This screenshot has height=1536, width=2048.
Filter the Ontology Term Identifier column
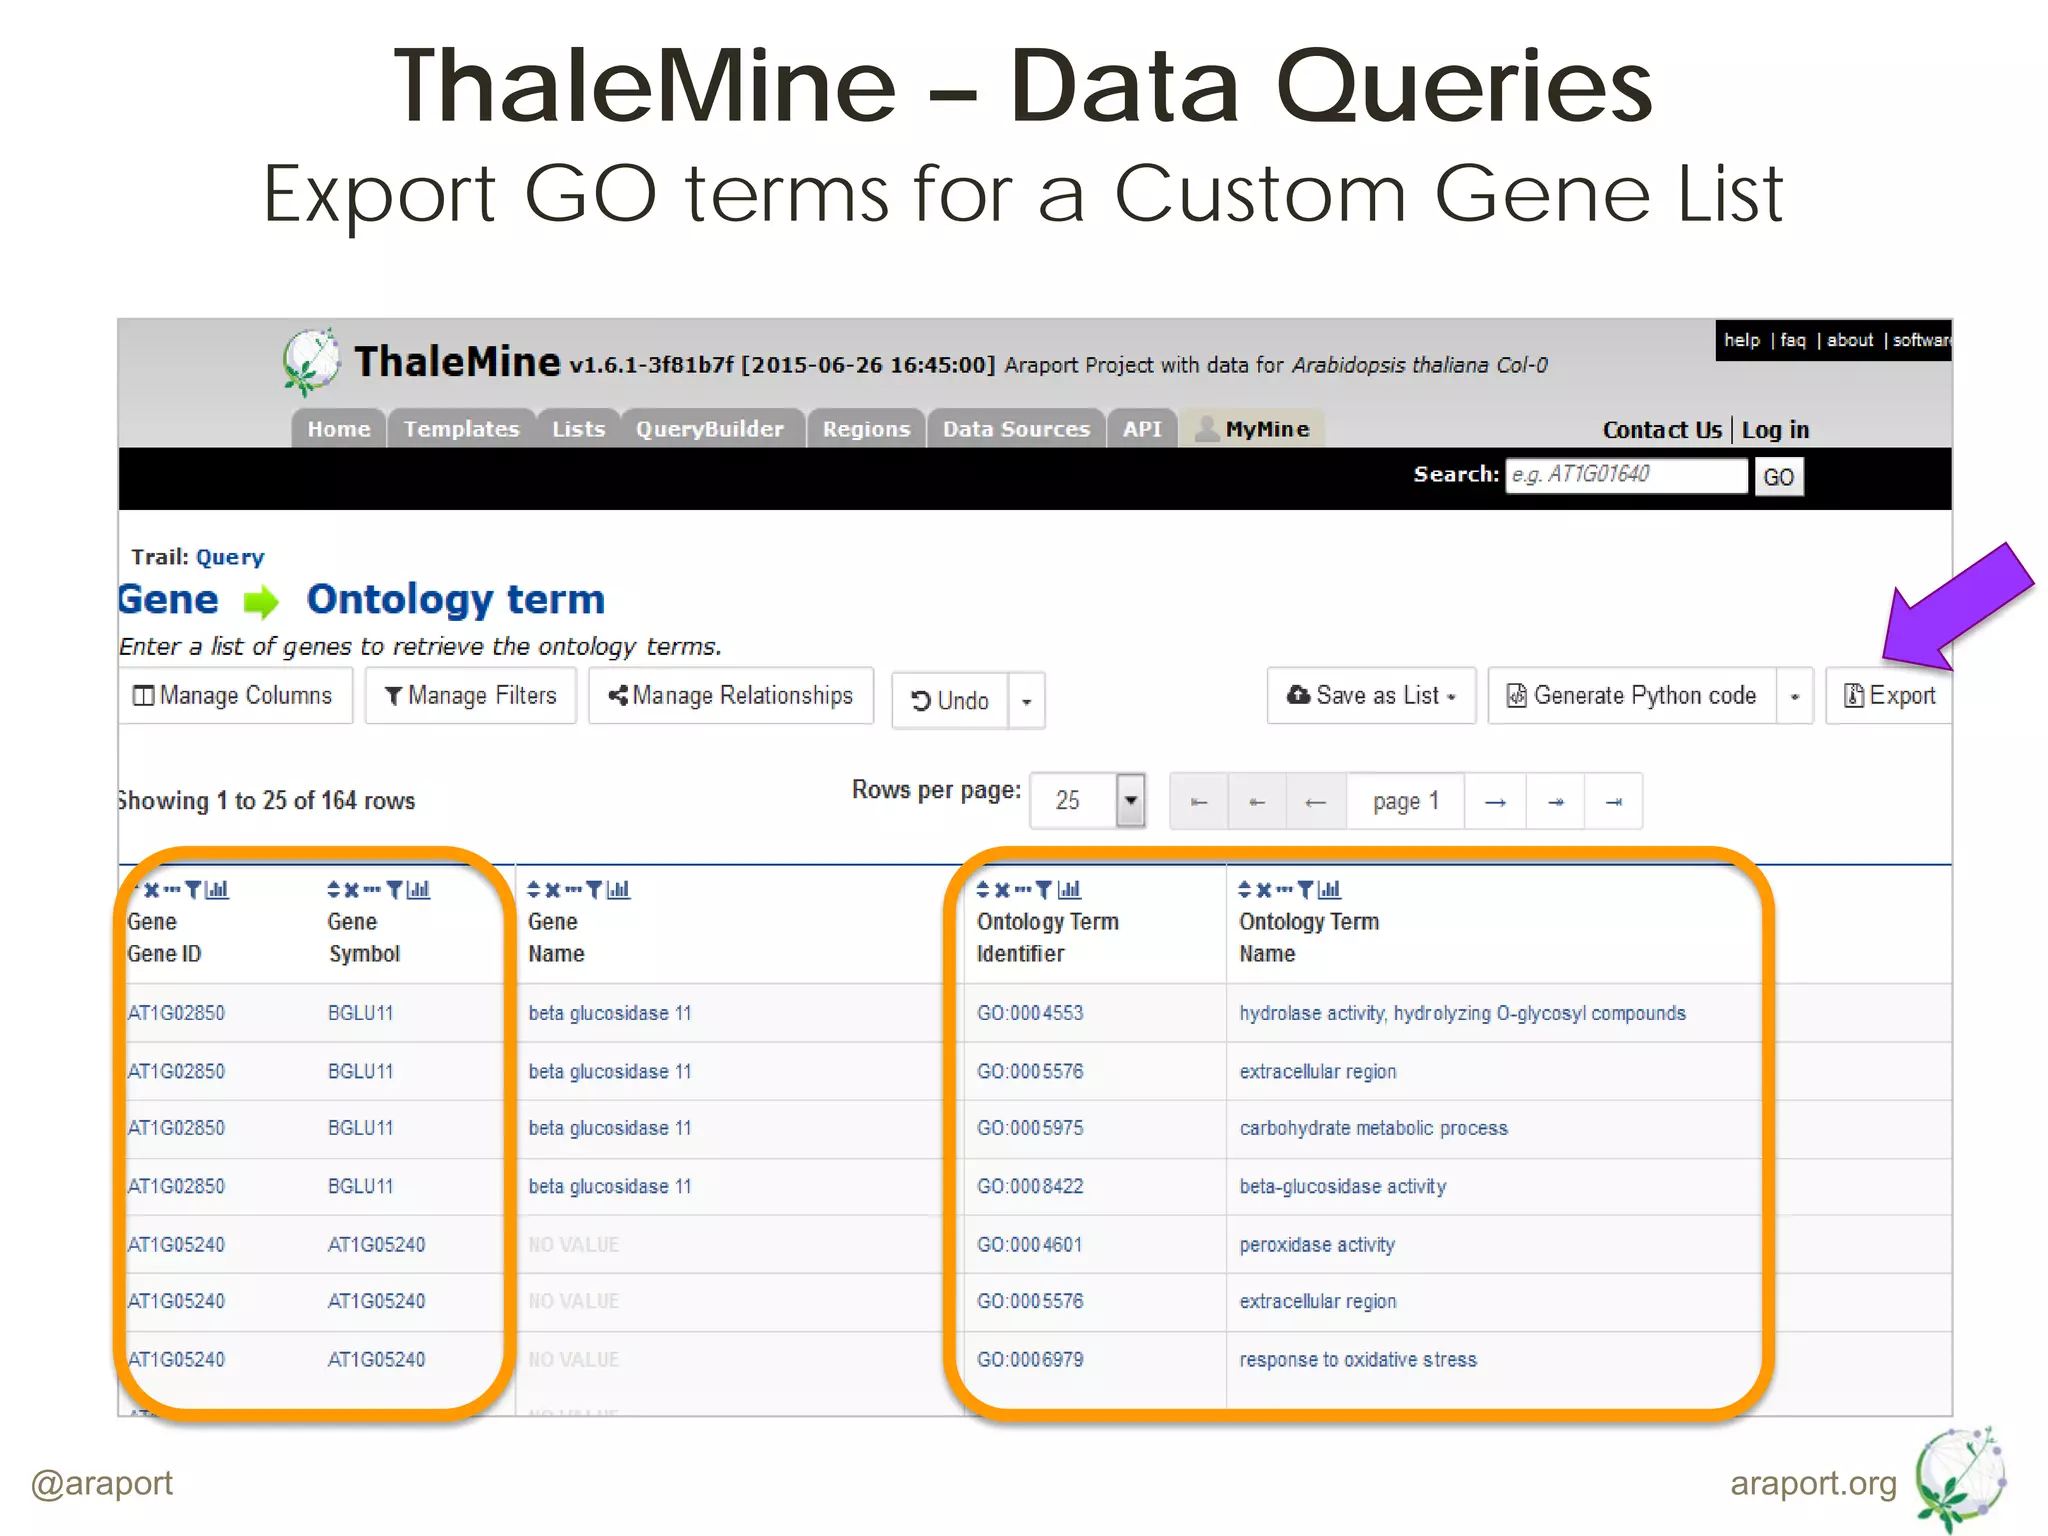(1044, 889)
